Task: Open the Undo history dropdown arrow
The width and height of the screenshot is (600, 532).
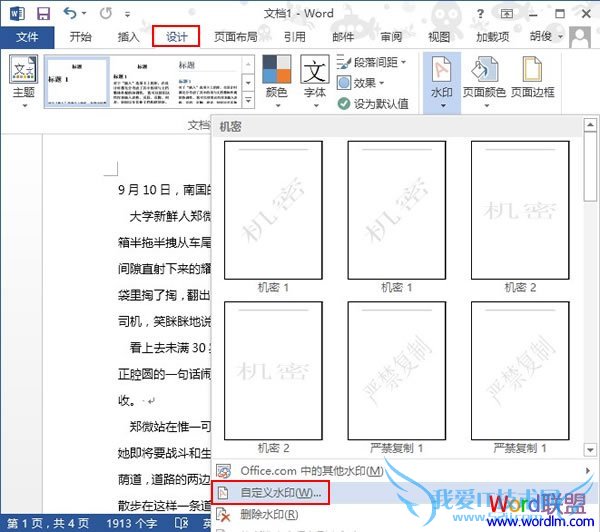Action: pos(84,14)
